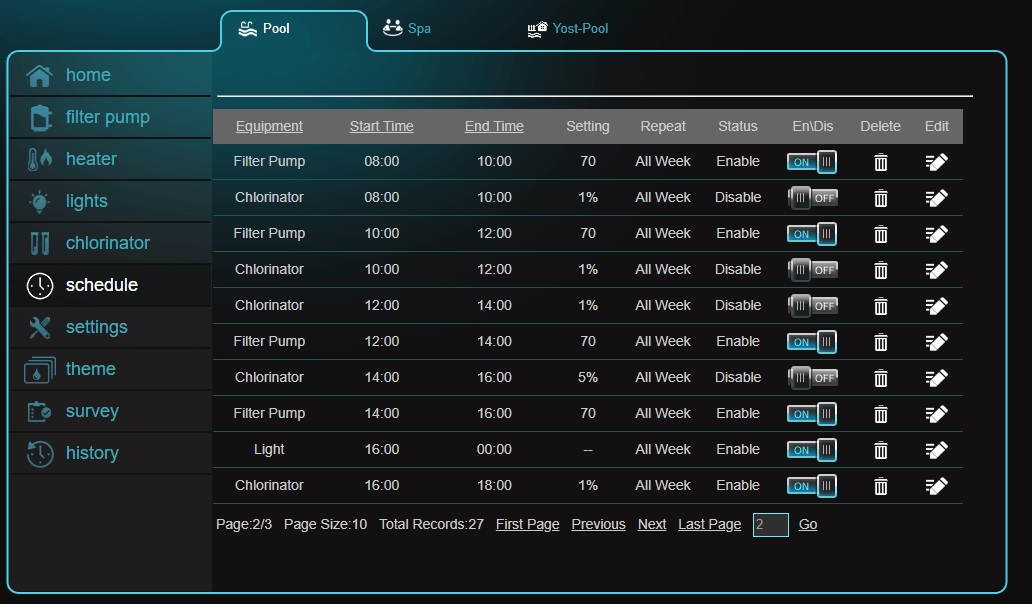Screen dimensions: 1032x604
Task: Jump to the Last Page
Action: pyautogui.click(x=710, y=524)
